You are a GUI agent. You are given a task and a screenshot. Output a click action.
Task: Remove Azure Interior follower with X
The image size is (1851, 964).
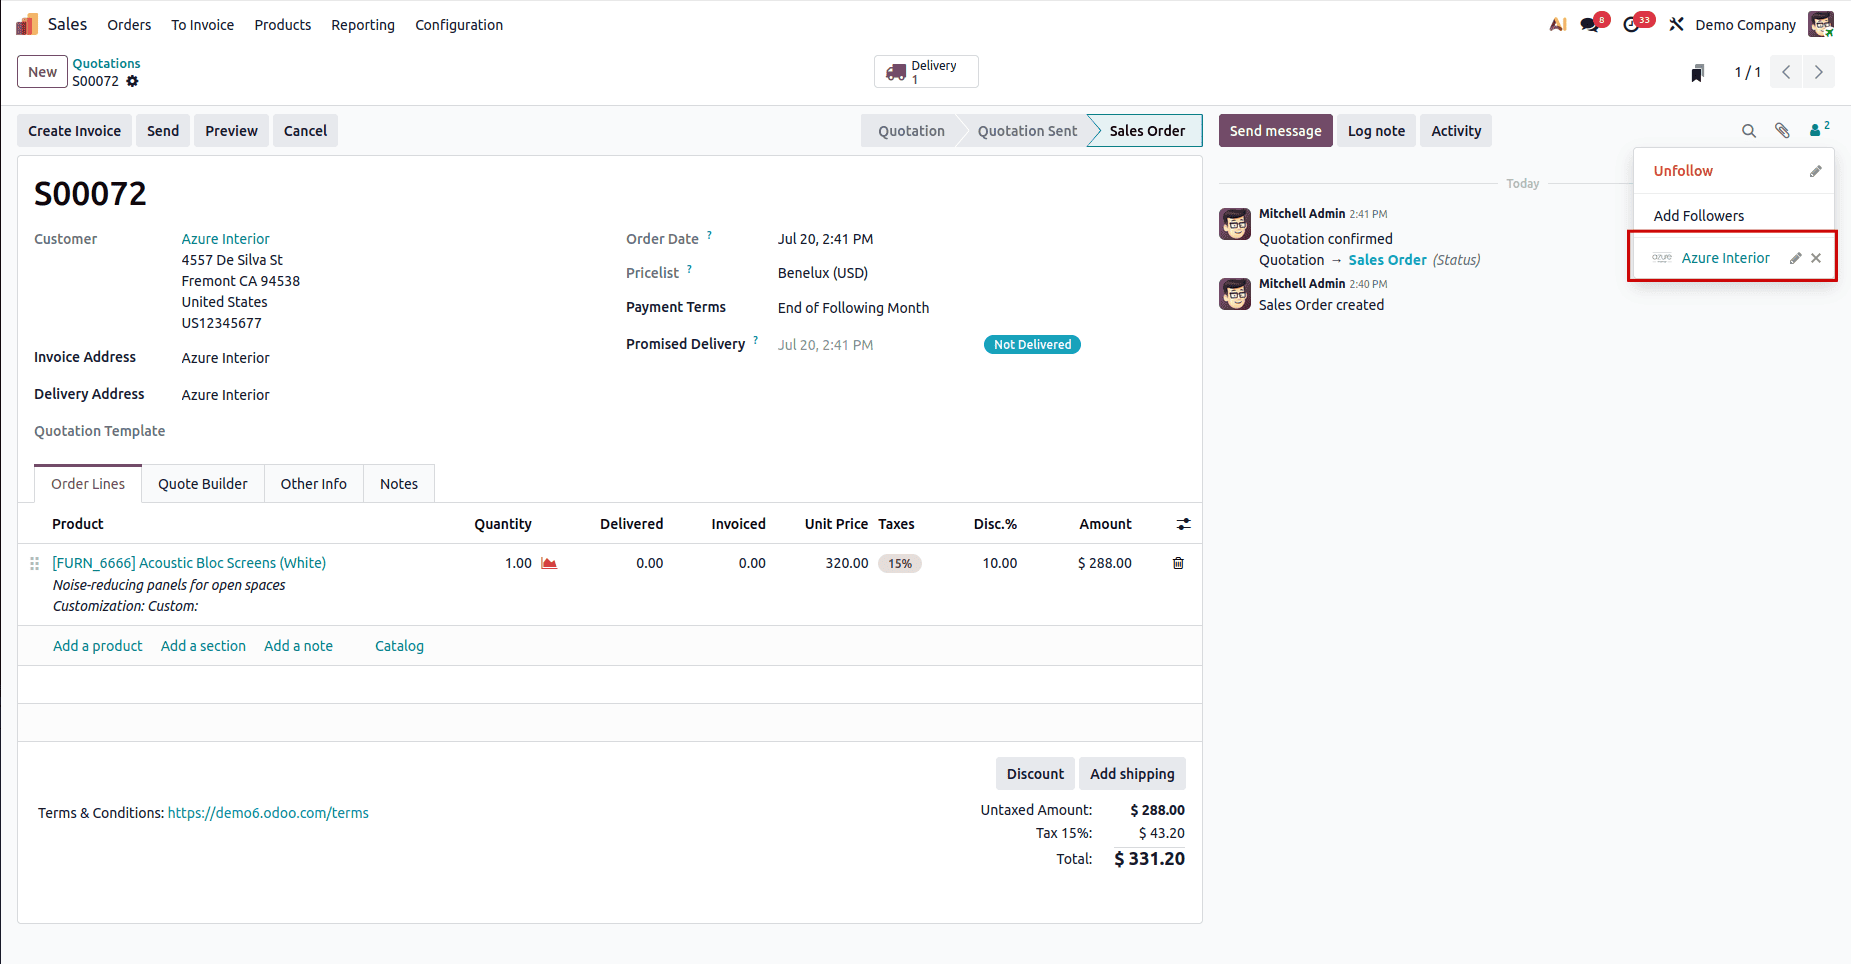pos(1816,258)
